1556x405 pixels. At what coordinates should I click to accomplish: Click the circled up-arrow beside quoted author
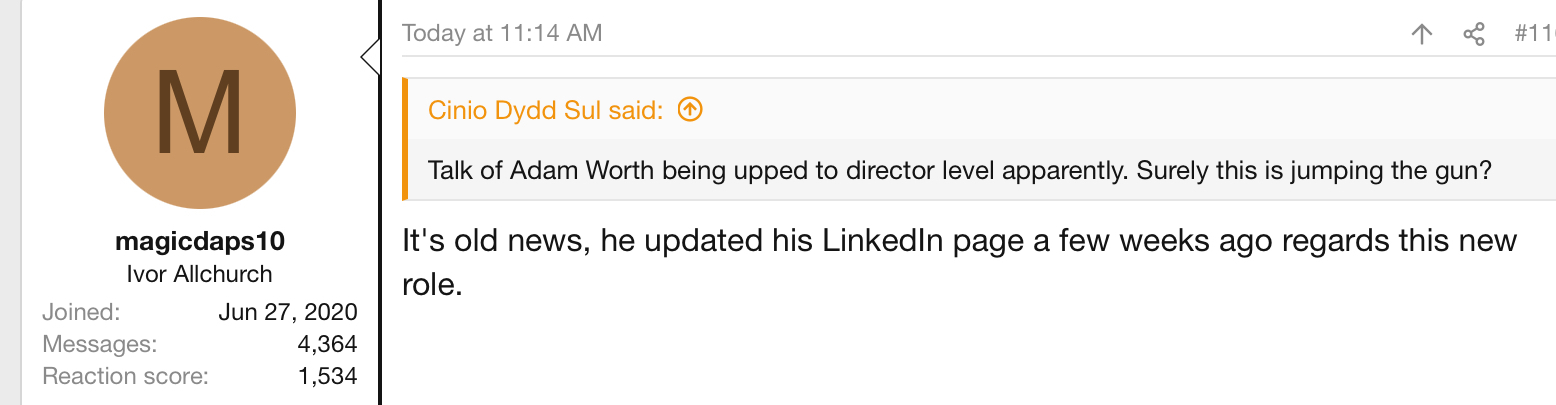690,109
